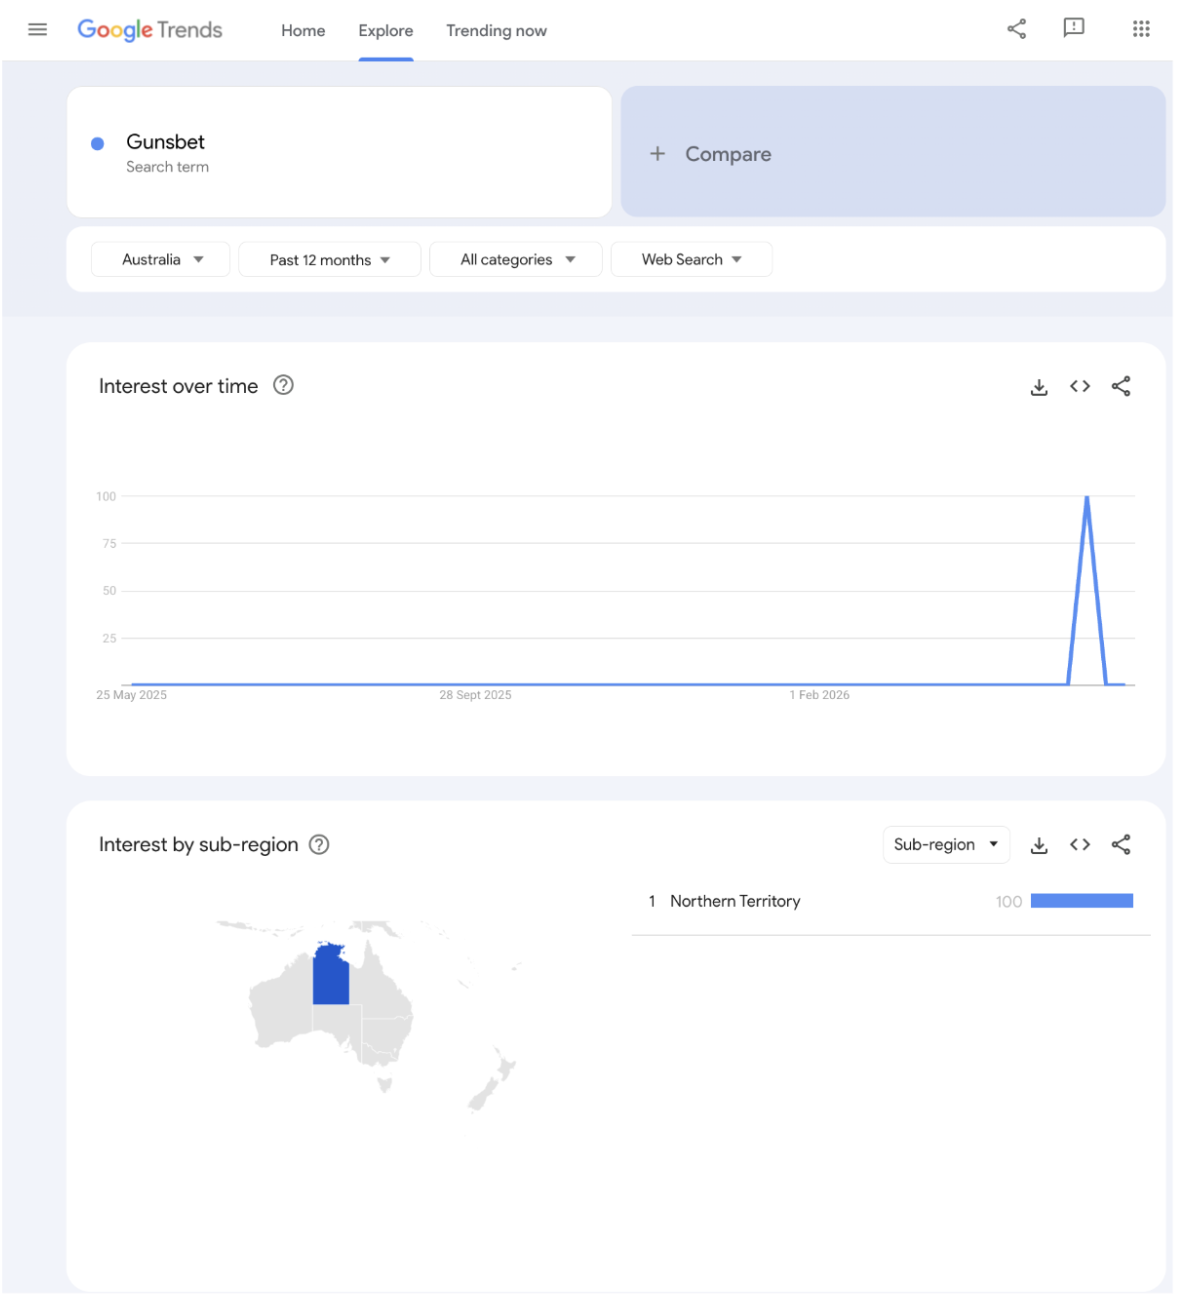Click the blue Gunsbet color dot
The image size is (1178, 1298).
click(98, 144)
